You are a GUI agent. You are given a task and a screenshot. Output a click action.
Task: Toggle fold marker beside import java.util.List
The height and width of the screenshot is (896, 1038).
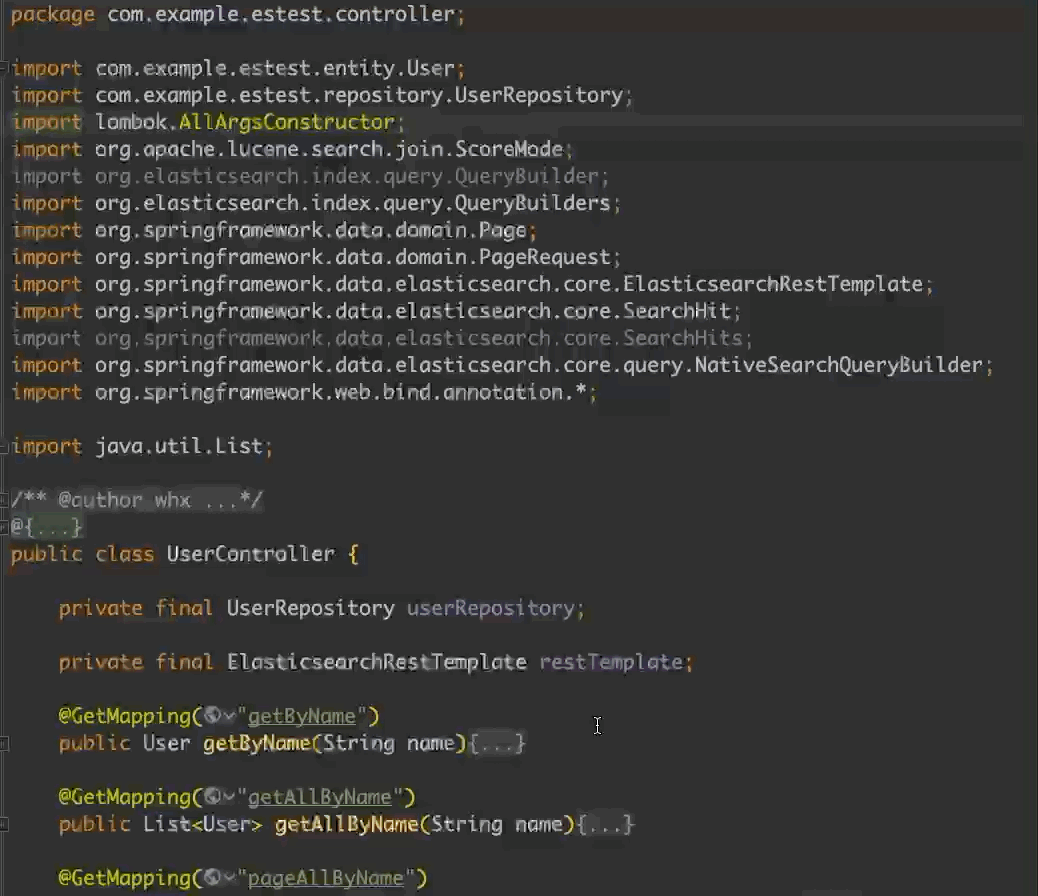pyautogui.click(x=3, y=448)
